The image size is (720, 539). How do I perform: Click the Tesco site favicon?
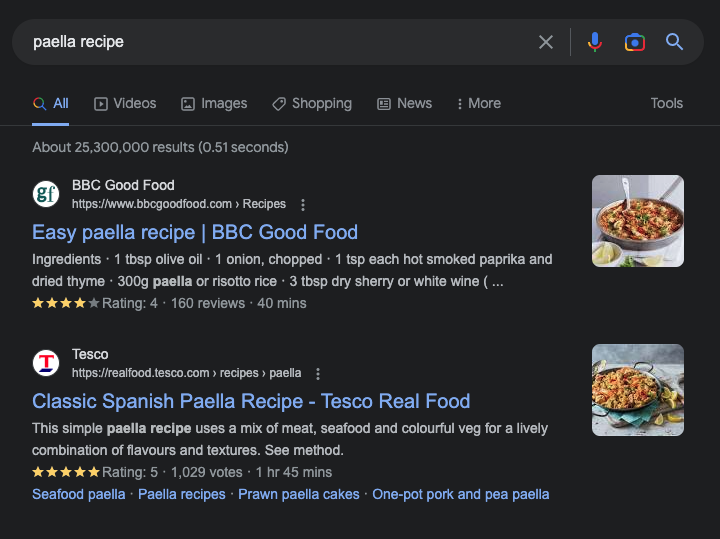tap(46, 363)
